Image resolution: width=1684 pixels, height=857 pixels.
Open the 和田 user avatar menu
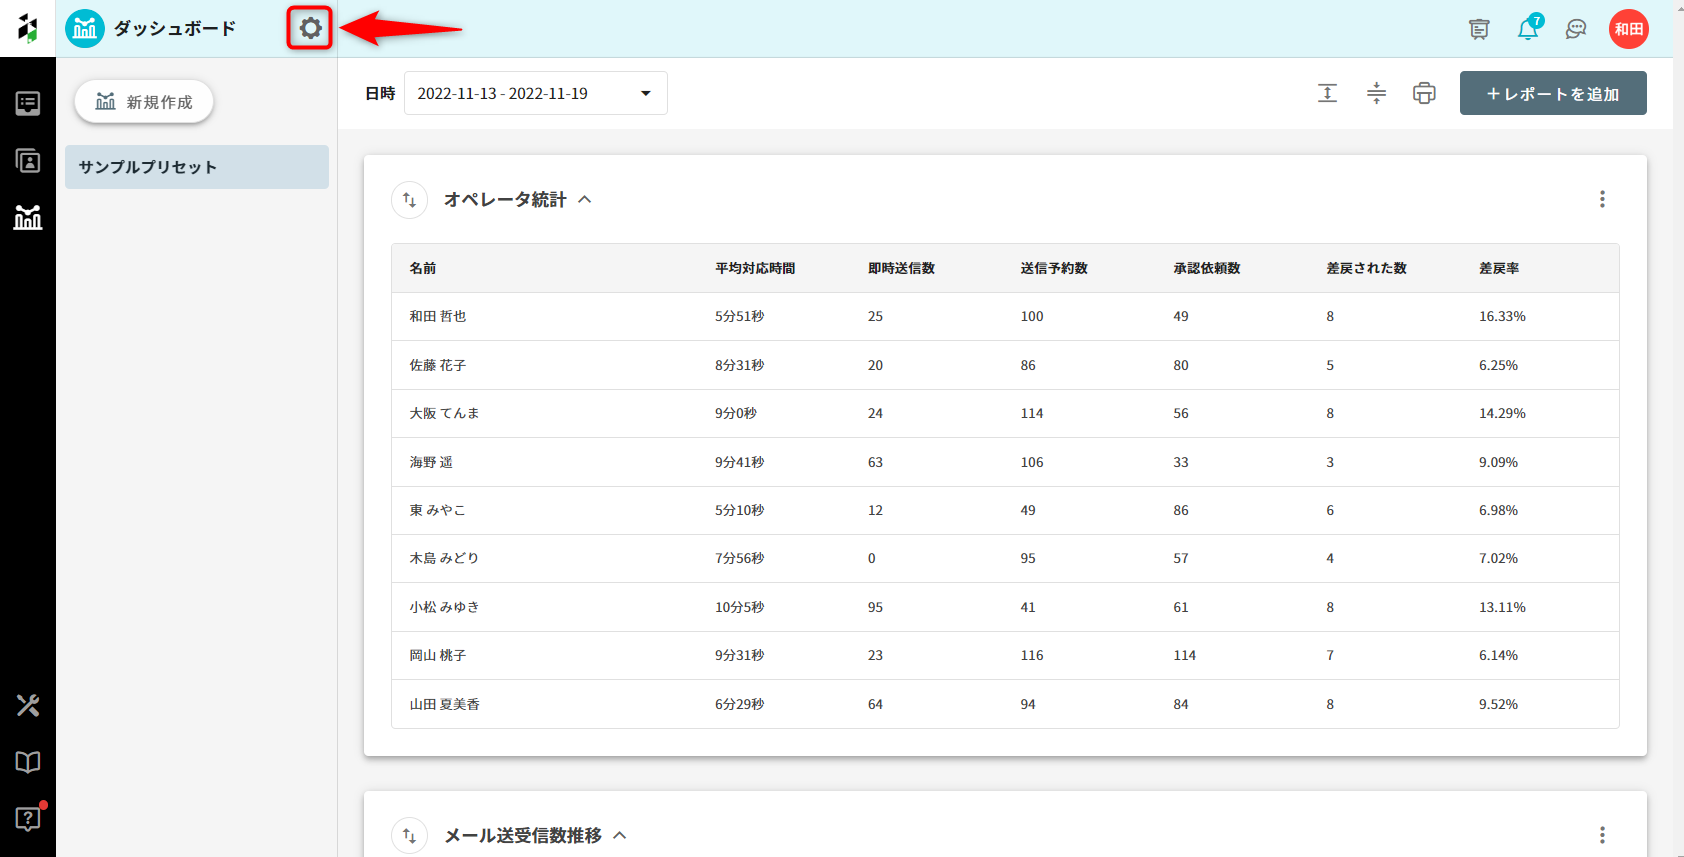(x=1628, y=29)
